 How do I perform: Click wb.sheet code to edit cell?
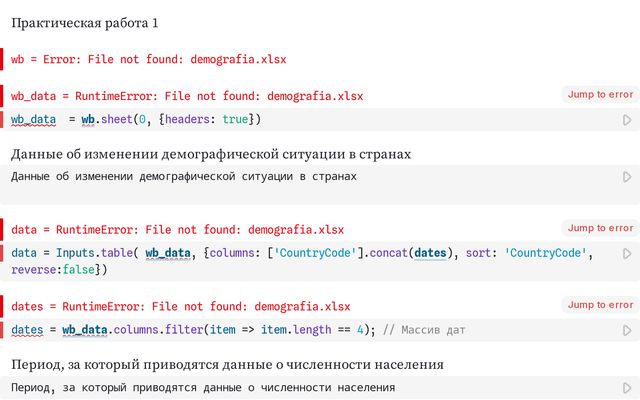pos(136,120)
